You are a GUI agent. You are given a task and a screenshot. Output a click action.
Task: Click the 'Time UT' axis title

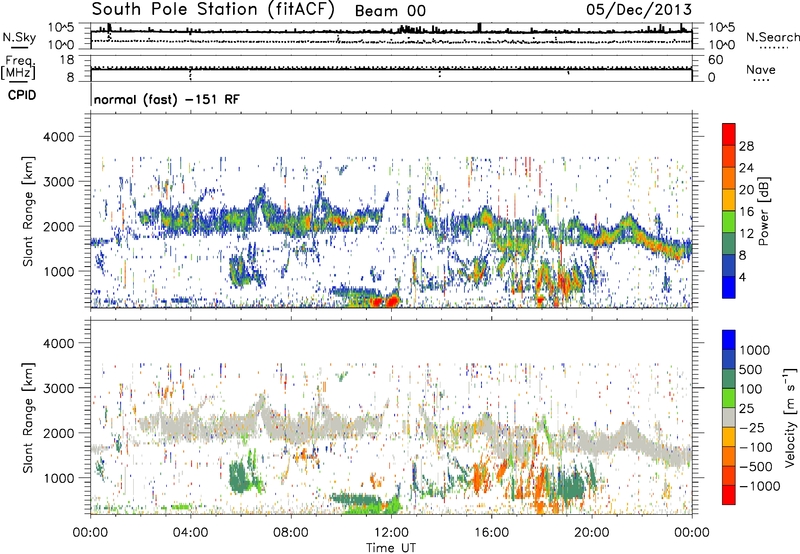pyautogui.click(x=391, y=547)
